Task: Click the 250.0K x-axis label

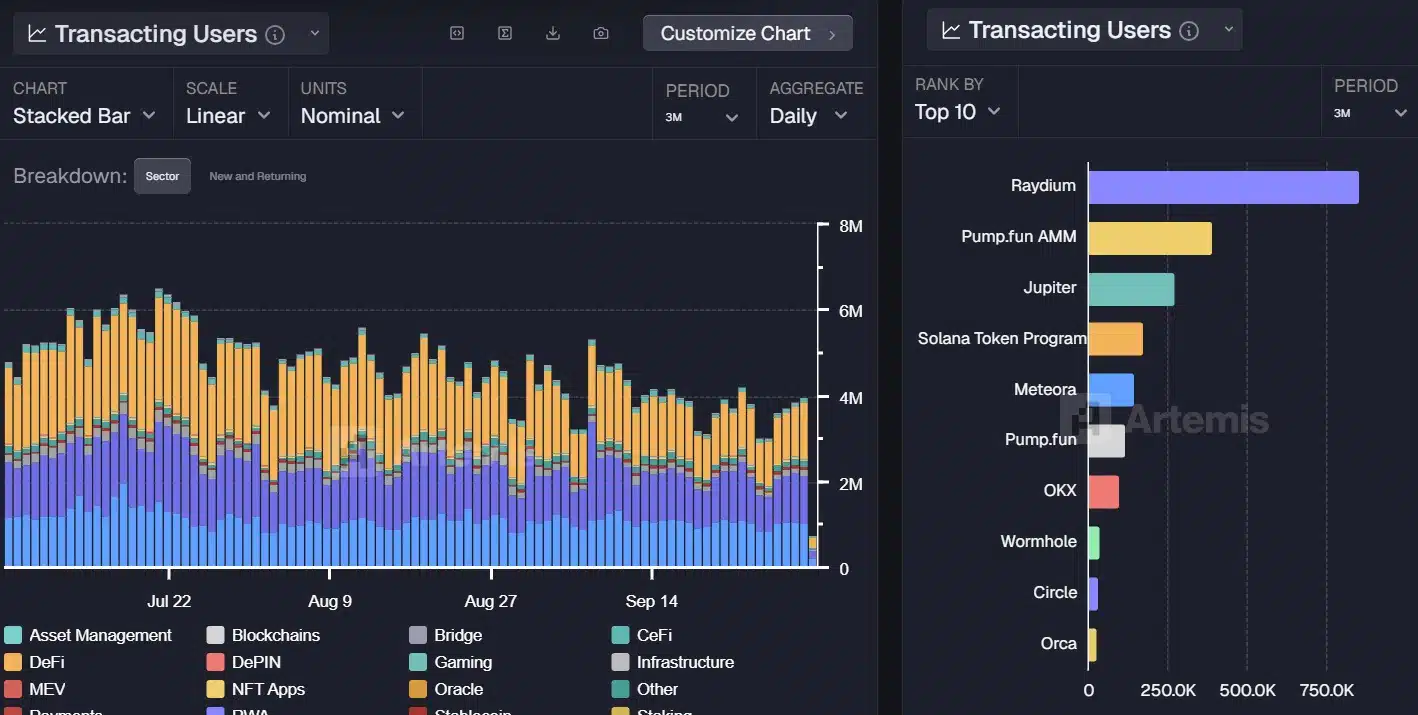Action: click(x=1167, y=691)
